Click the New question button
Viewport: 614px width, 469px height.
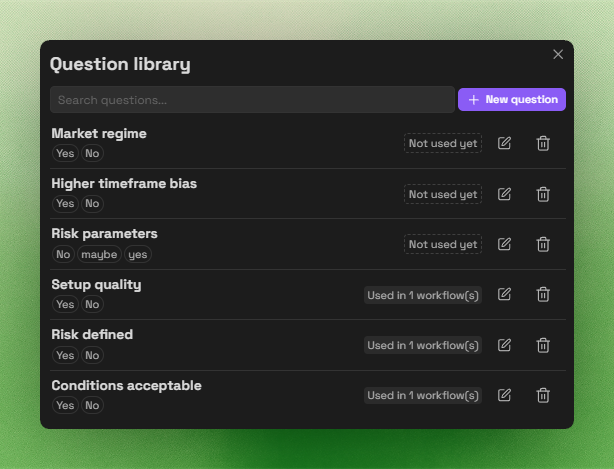(x=512, y=99)
